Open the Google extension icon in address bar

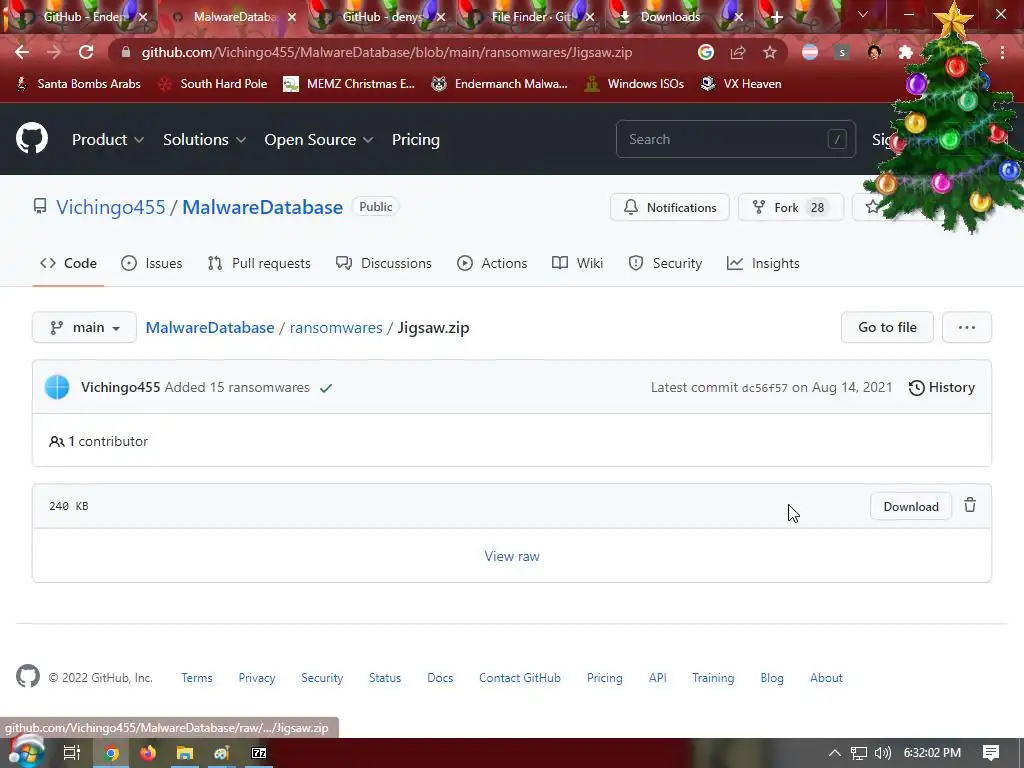point(705,52)
